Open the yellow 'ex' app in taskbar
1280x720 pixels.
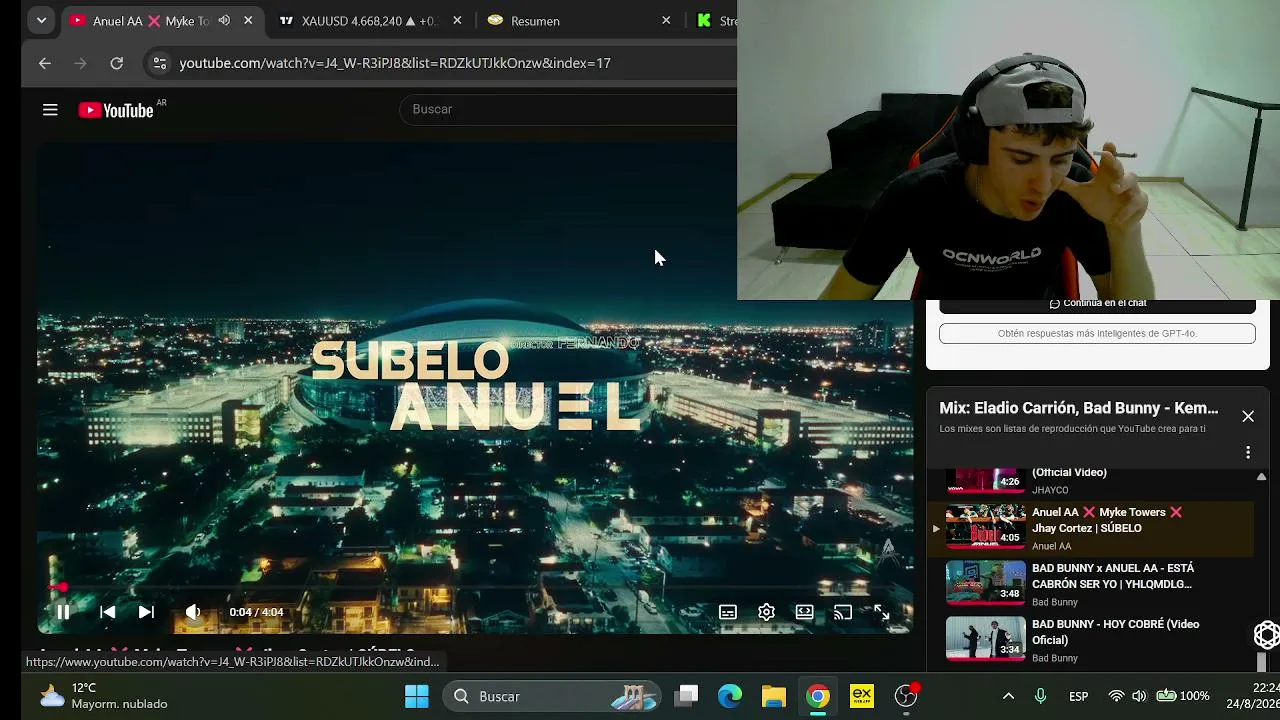862,696
